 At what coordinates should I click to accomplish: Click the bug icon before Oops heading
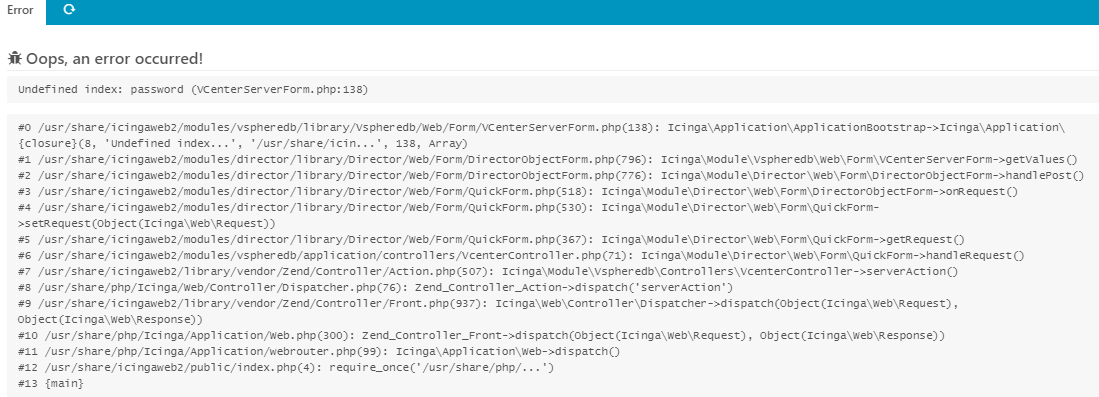click(x=15, y=58)
